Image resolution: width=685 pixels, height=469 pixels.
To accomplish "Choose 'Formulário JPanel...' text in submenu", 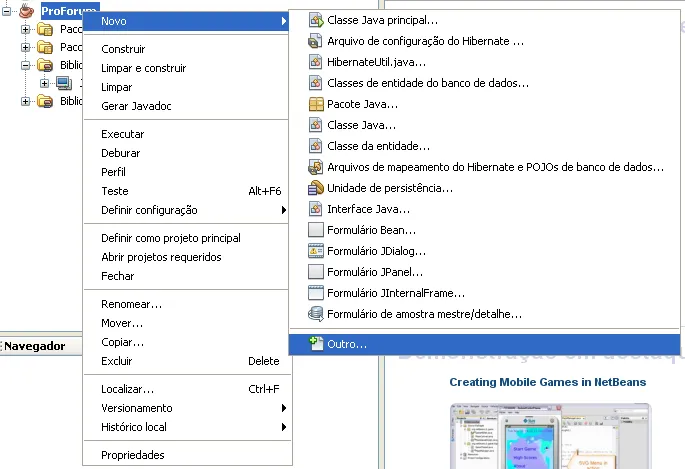I will (375, 272).
